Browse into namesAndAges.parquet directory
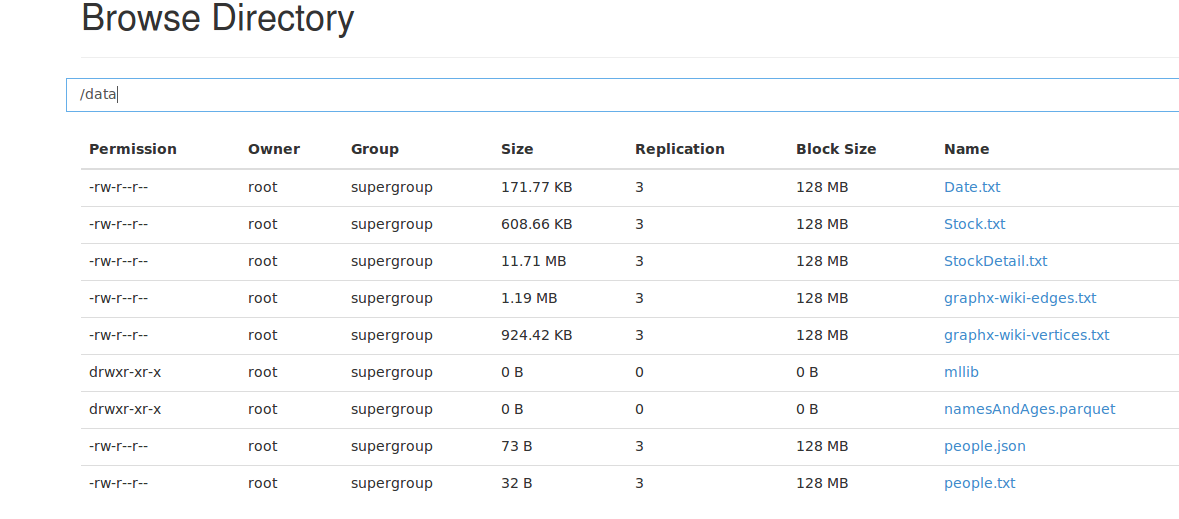 (1029, 409)
